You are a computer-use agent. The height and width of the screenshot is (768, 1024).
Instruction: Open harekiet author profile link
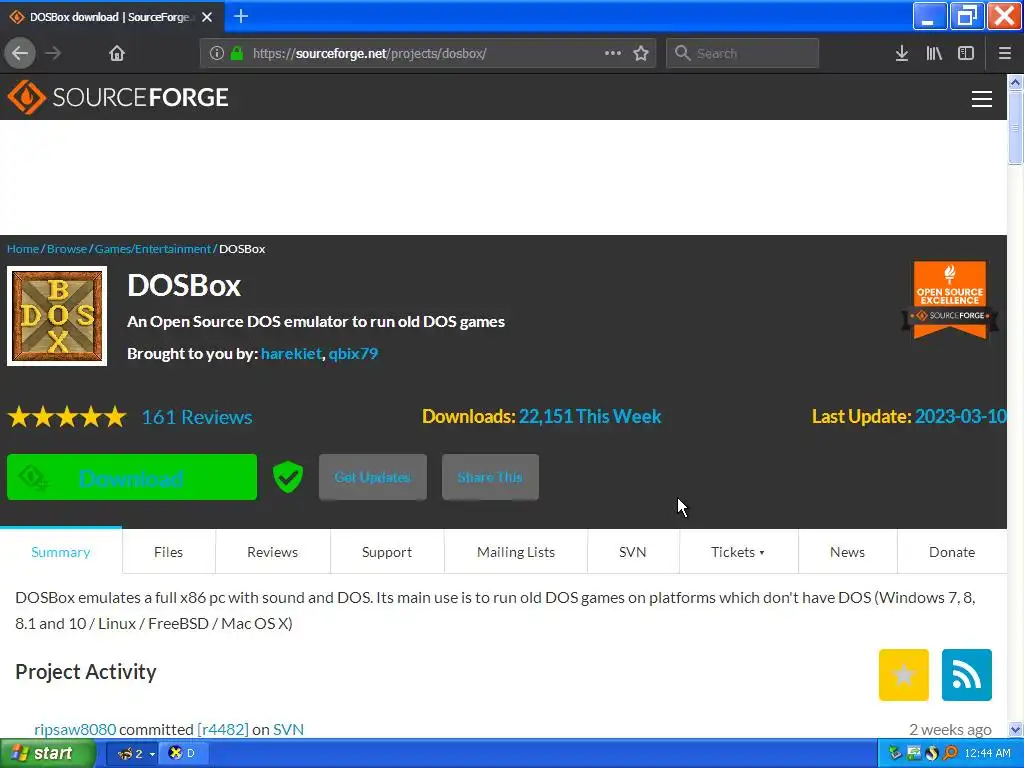pyautogui.click(x=291, y=353)
